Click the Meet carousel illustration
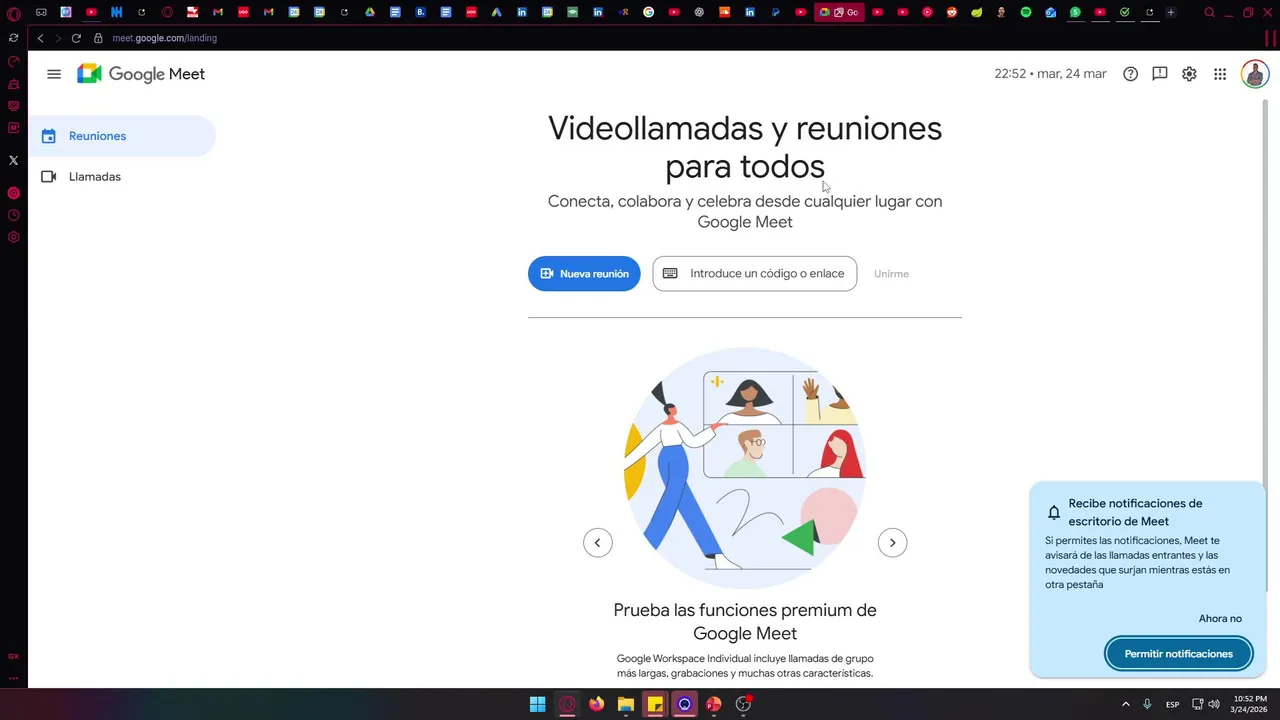1280x720 pixels. point(745,468)
